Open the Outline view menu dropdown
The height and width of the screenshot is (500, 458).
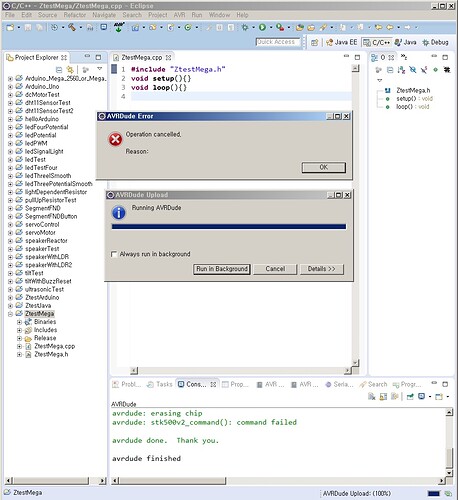379,80
